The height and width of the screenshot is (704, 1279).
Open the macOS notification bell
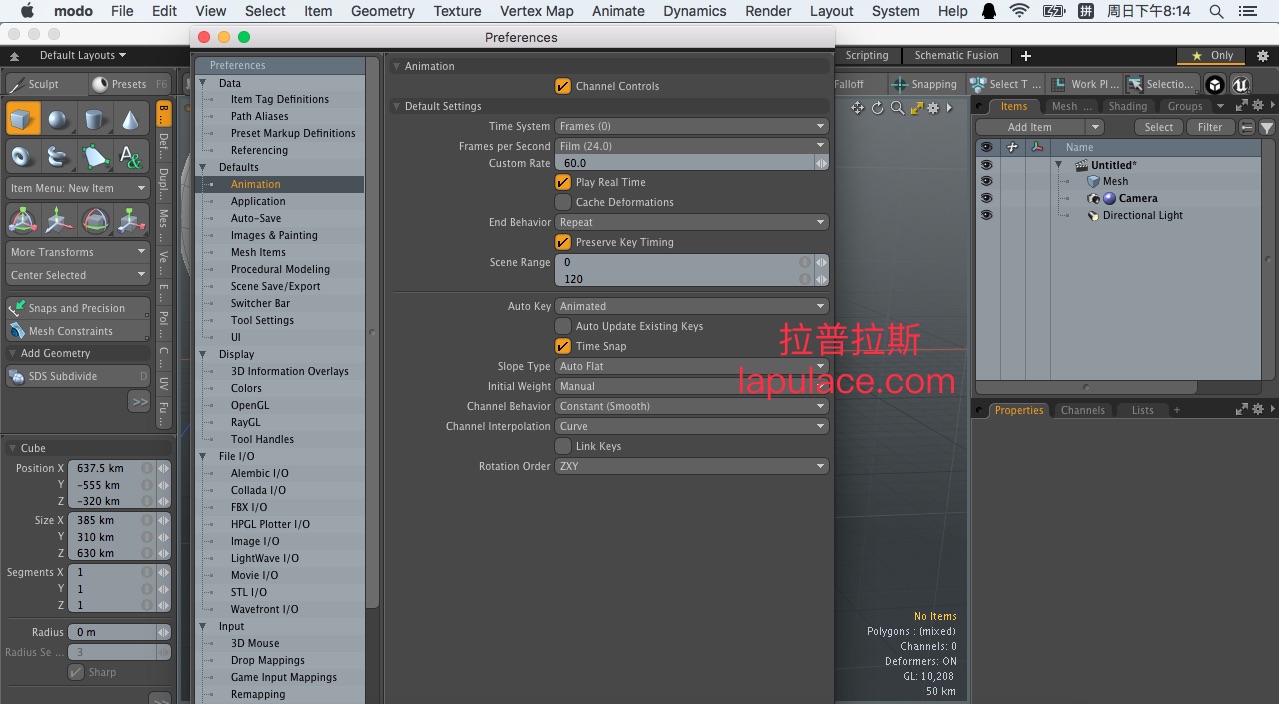click(x=989, y=11)
